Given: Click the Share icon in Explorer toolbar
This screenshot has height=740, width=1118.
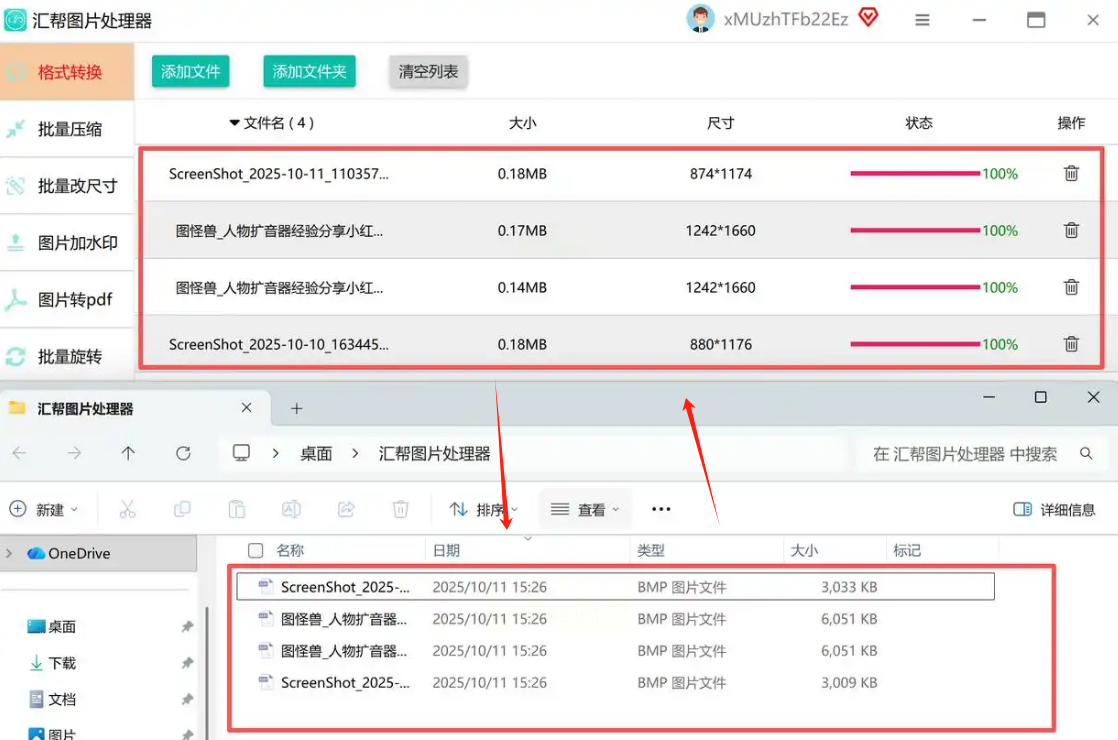Looking at the screenshot, I should point(346,509).
